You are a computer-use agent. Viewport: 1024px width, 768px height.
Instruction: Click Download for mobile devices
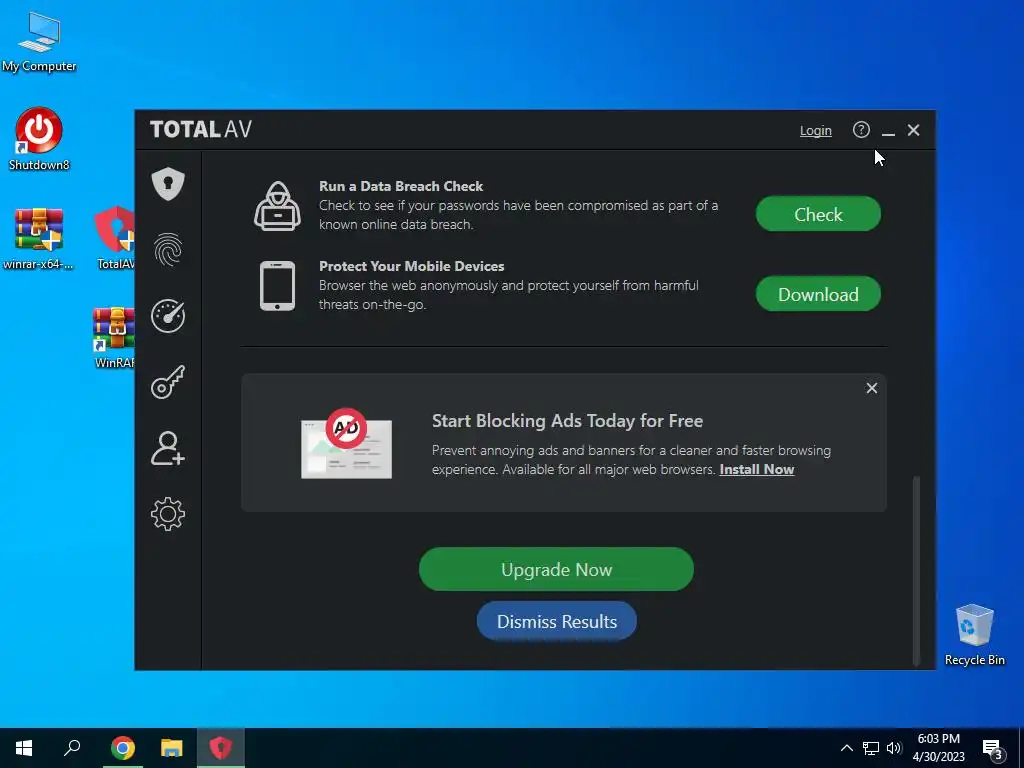click(818, 295)
